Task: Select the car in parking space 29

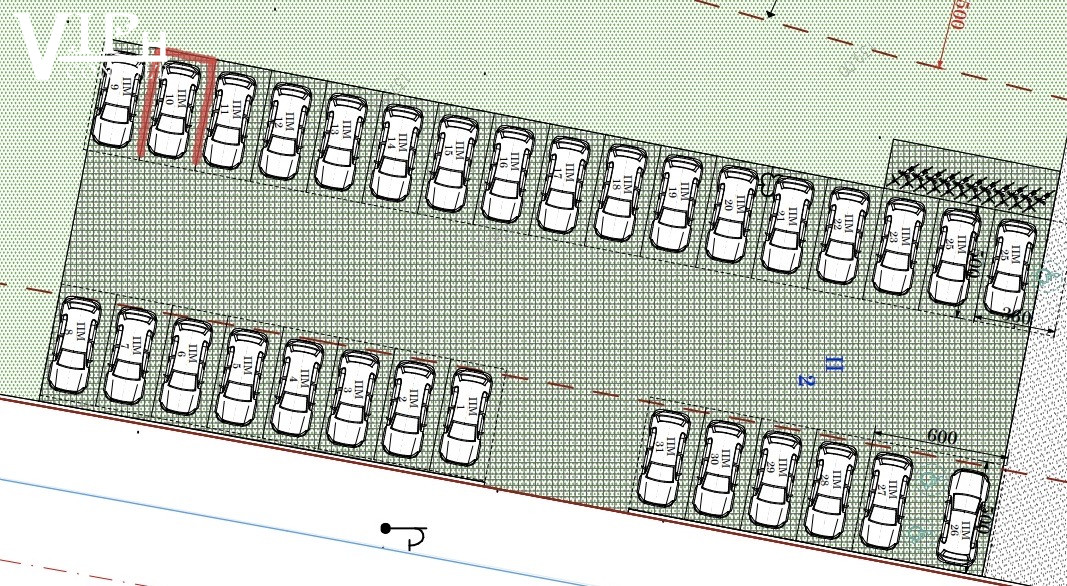Action: pos(775,479)
